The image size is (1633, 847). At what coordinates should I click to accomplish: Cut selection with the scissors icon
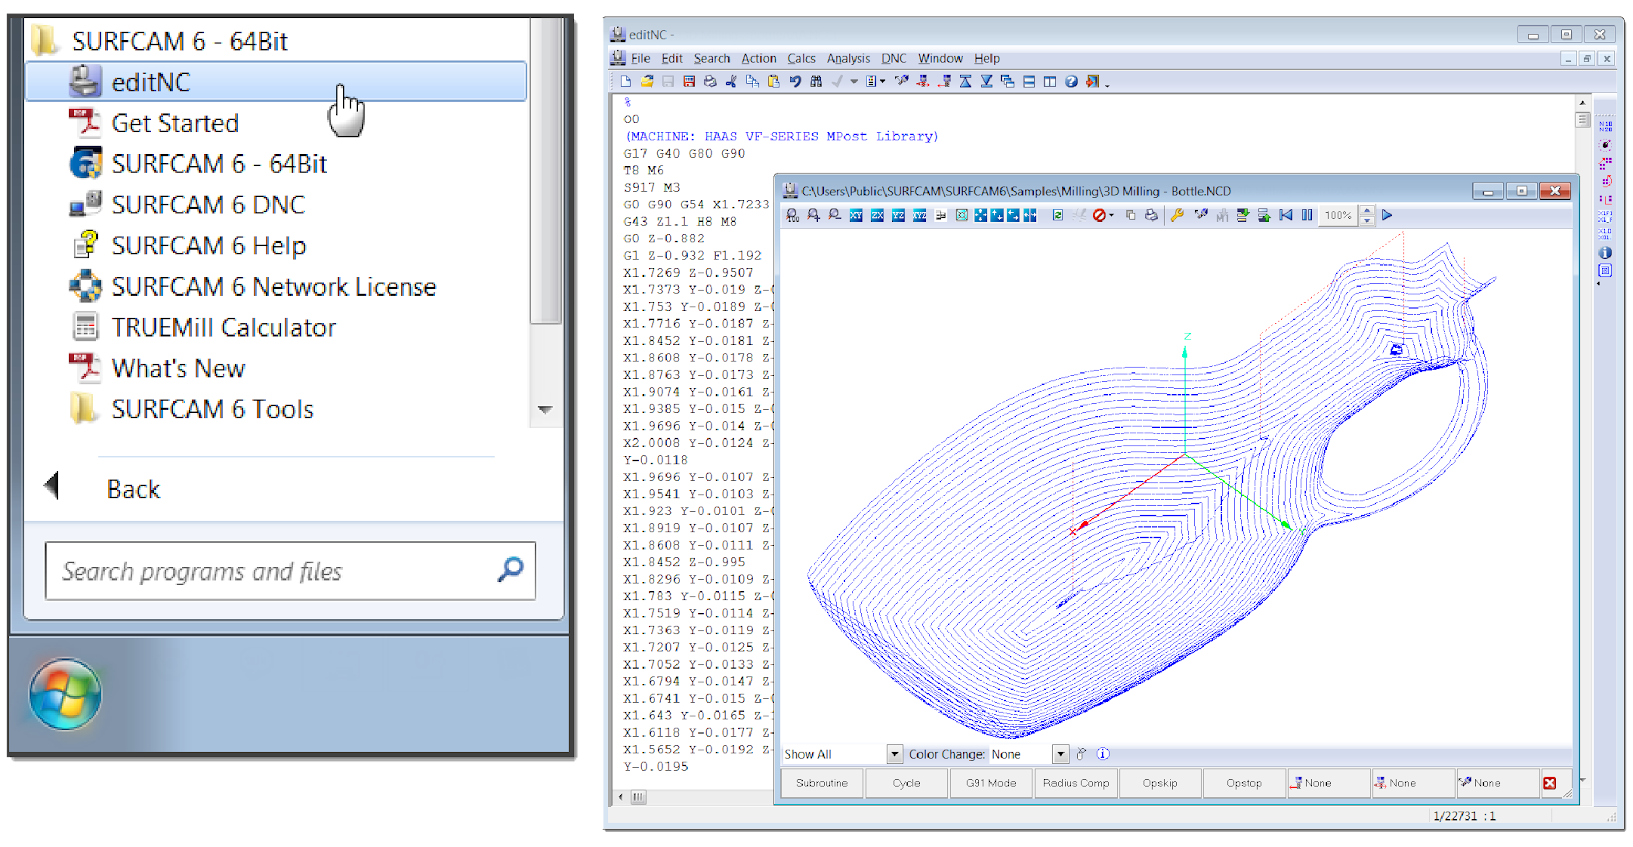[731, 82]
